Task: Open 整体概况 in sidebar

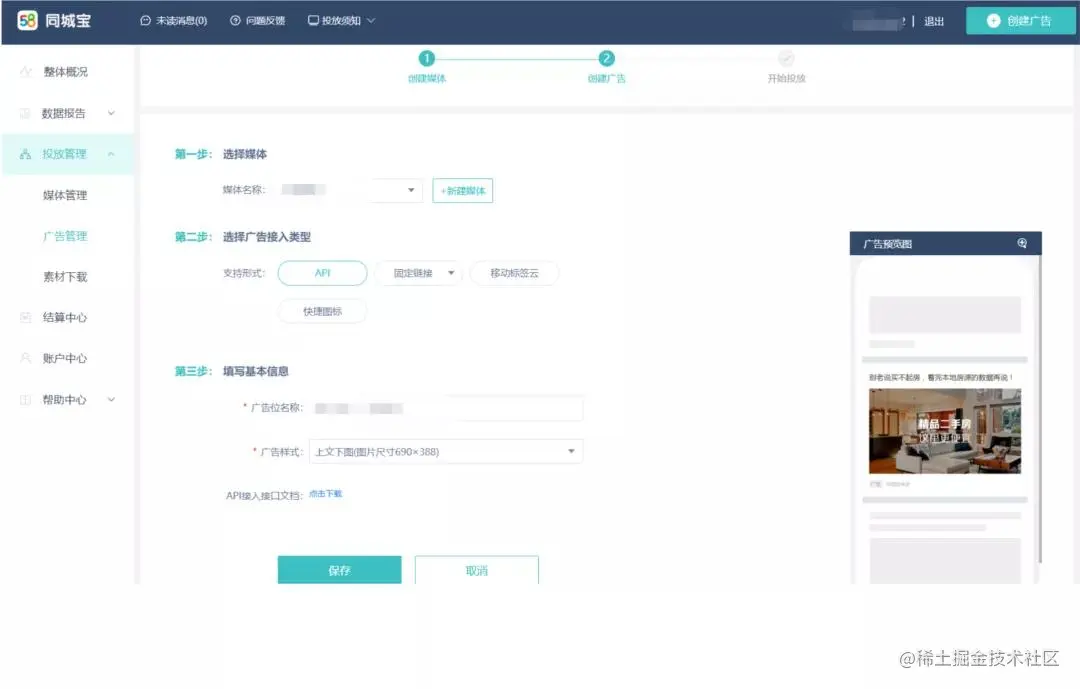Action: [66, 72]
